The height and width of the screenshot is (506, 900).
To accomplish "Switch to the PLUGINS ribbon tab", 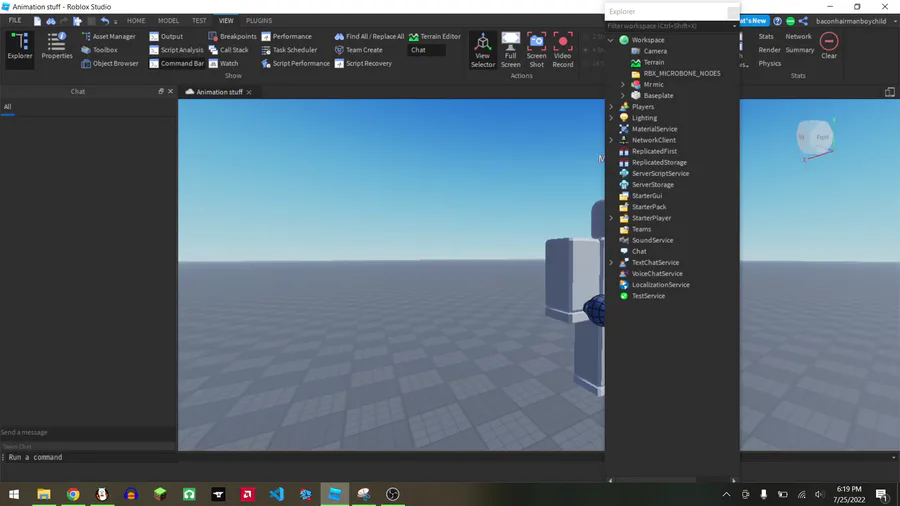I will (259, 21).
